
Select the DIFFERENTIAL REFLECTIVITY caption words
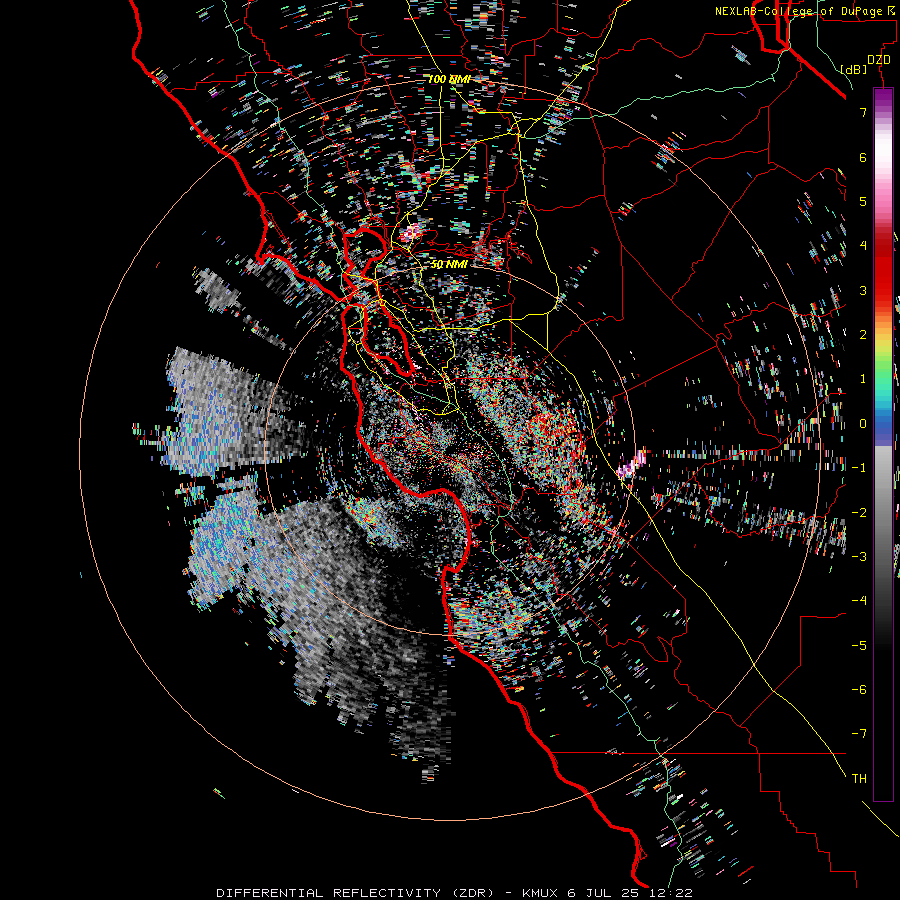(x=328, y=893)
